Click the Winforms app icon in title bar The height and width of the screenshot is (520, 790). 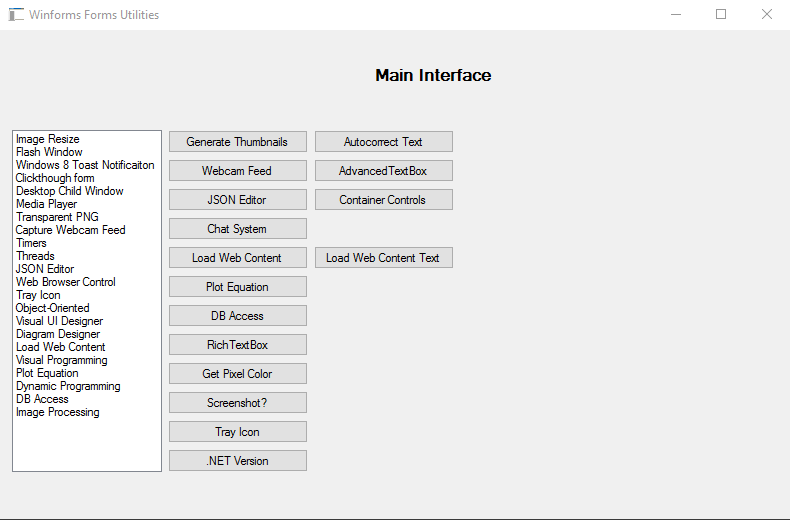click(x=16, y=15)
